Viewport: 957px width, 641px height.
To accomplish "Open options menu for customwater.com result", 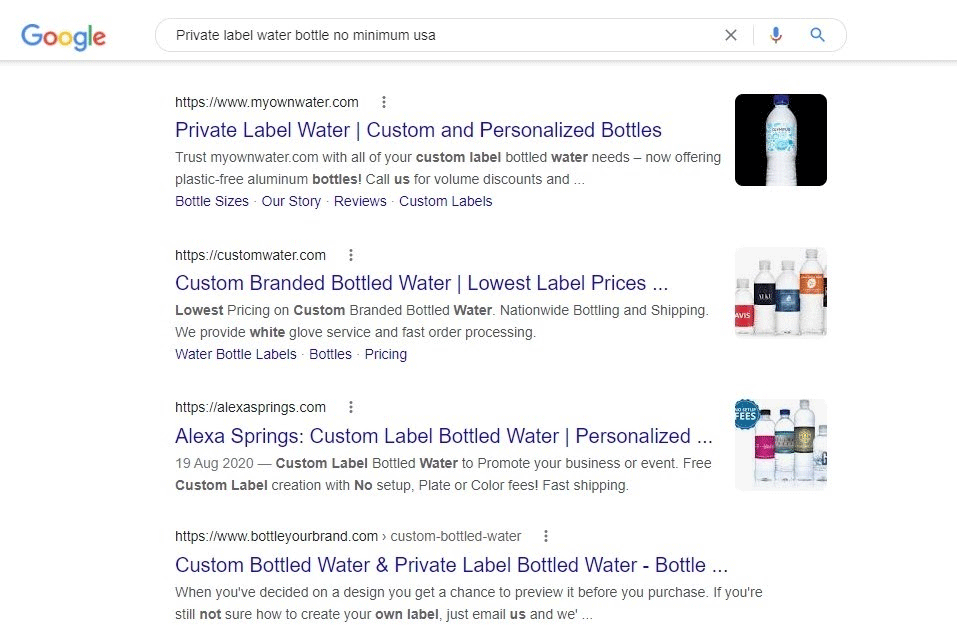I will [x=351, y=255].
